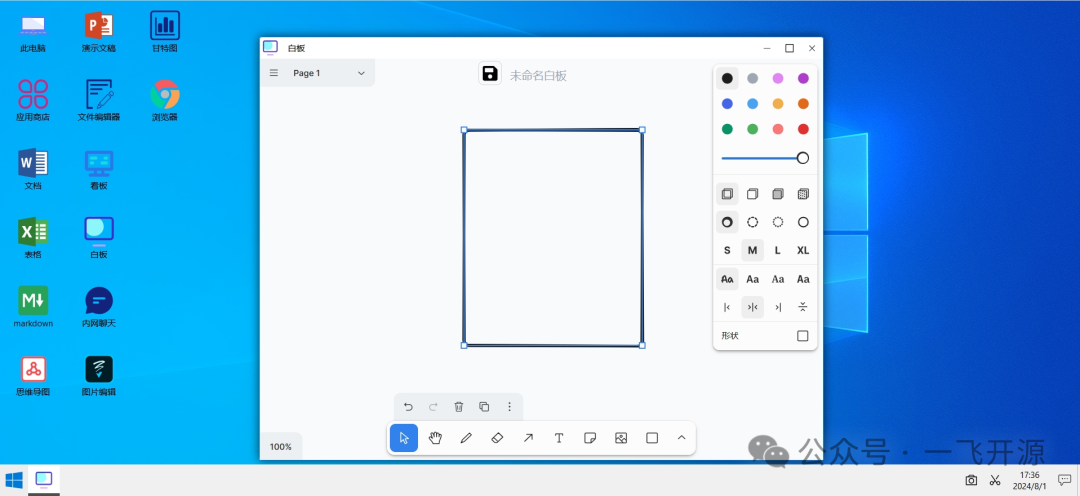Save whiteboard using floppy disk icon
1080x496 pixels.
click(490, 74)
